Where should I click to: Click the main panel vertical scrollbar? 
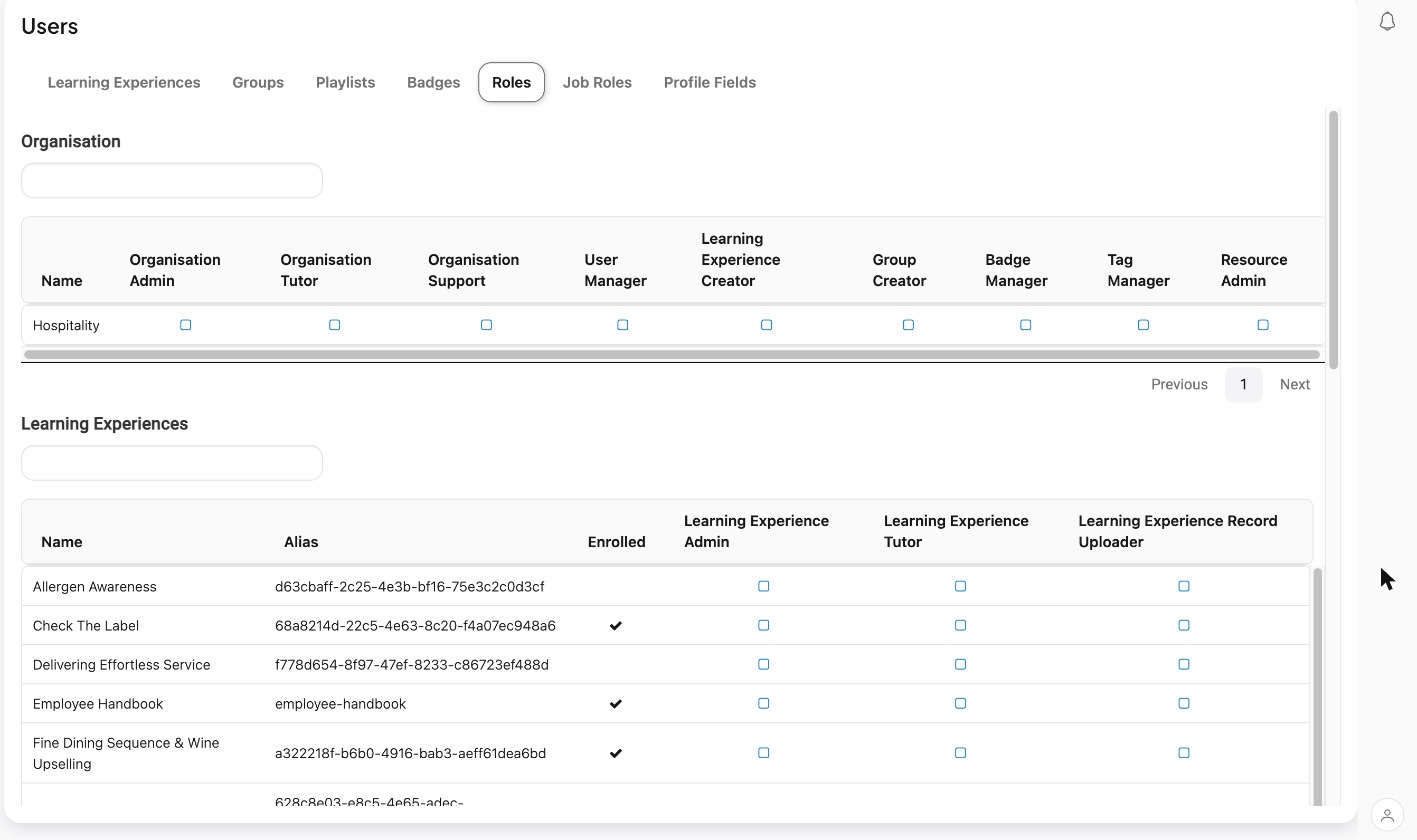1333,240
